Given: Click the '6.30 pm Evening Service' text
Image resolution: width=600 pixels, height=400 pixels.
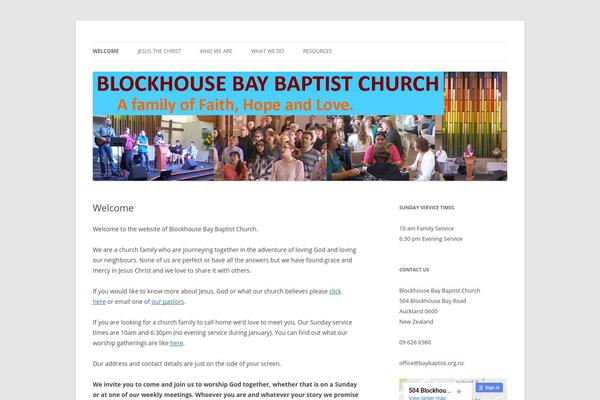Looking at the screenshot, I should tap(430, 239).
